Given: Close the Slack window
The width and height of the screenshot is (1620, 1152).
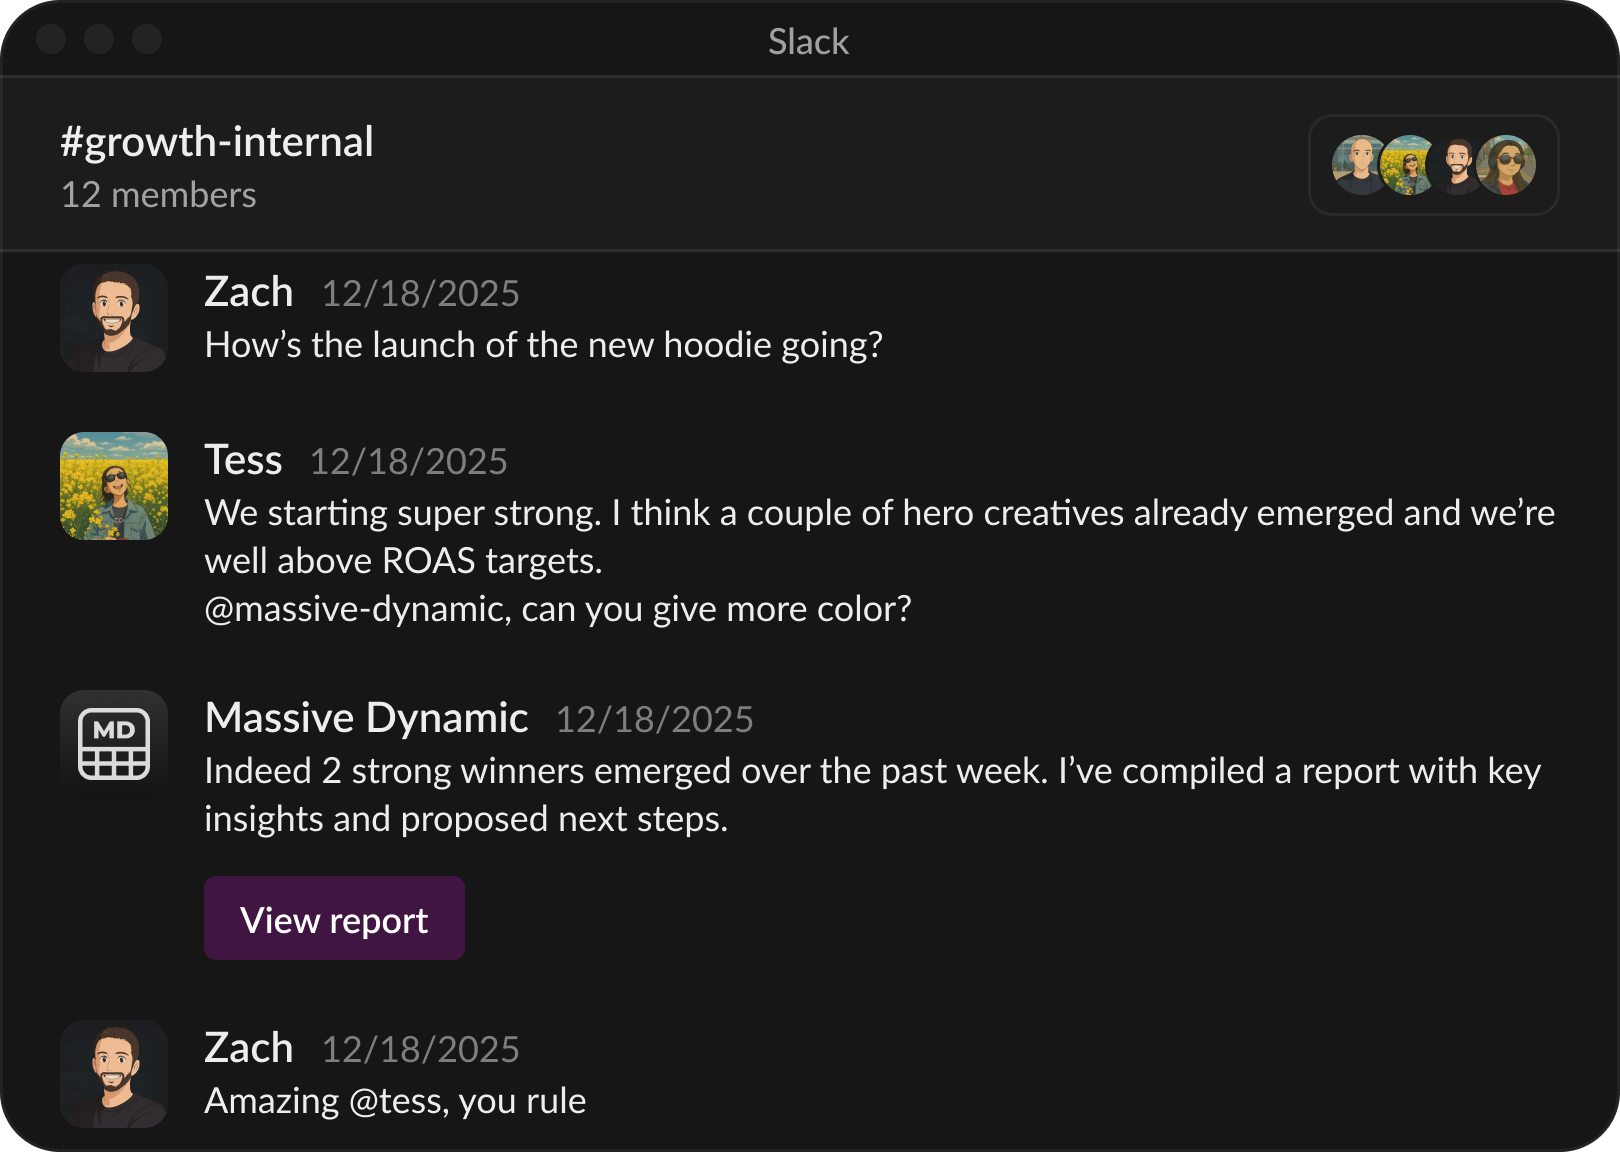Looking at the screenshot, I should [x=51, y=39].
